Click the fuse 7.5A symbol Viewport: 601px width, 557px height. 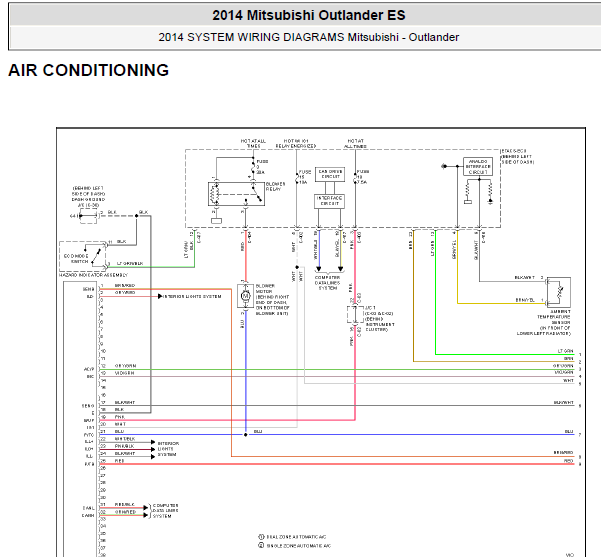pyautogui.click(x=355, y=177)
